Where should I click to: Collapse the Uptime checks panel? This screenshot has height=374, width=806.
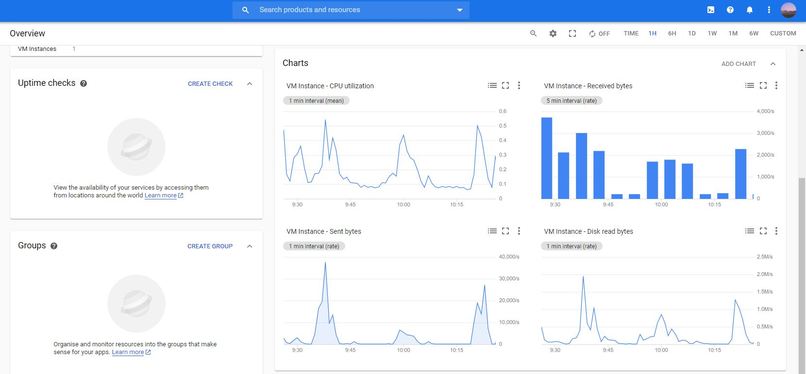(x=250, y=84)
